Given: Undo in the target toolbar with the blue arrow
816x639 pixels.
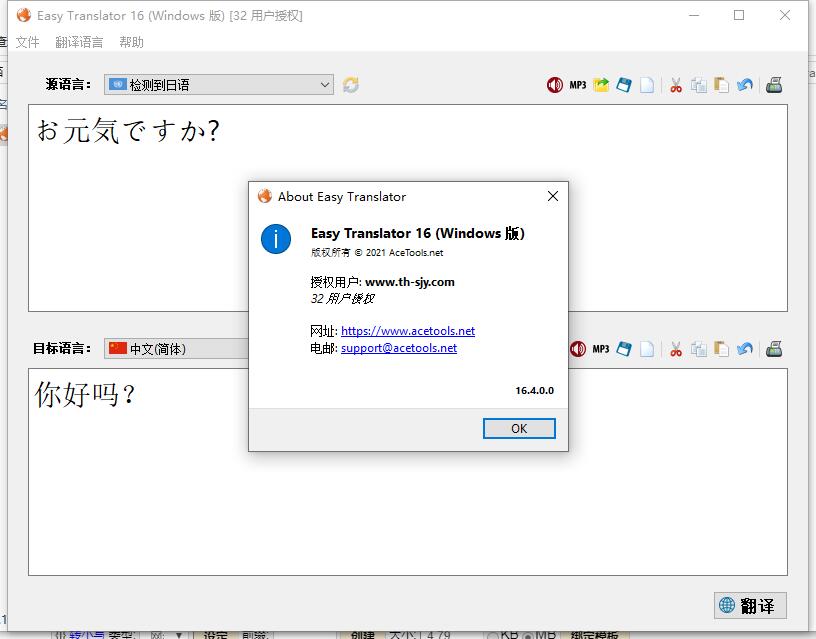Looking at the screenshot, I should coord(745,349).
